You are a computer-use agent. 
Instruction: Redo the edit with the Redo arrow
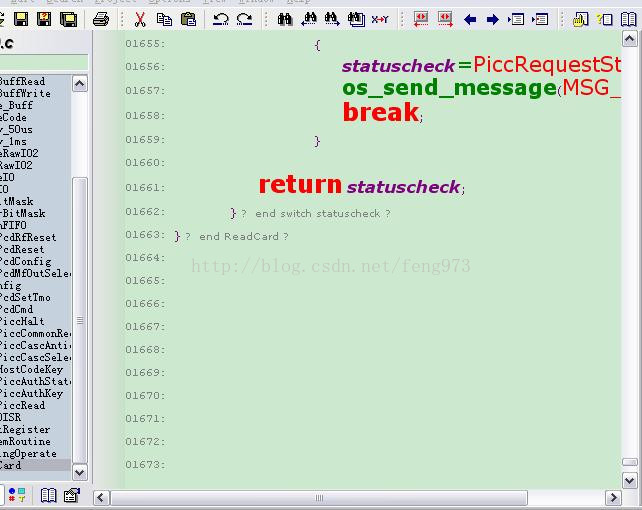(244, 19)
